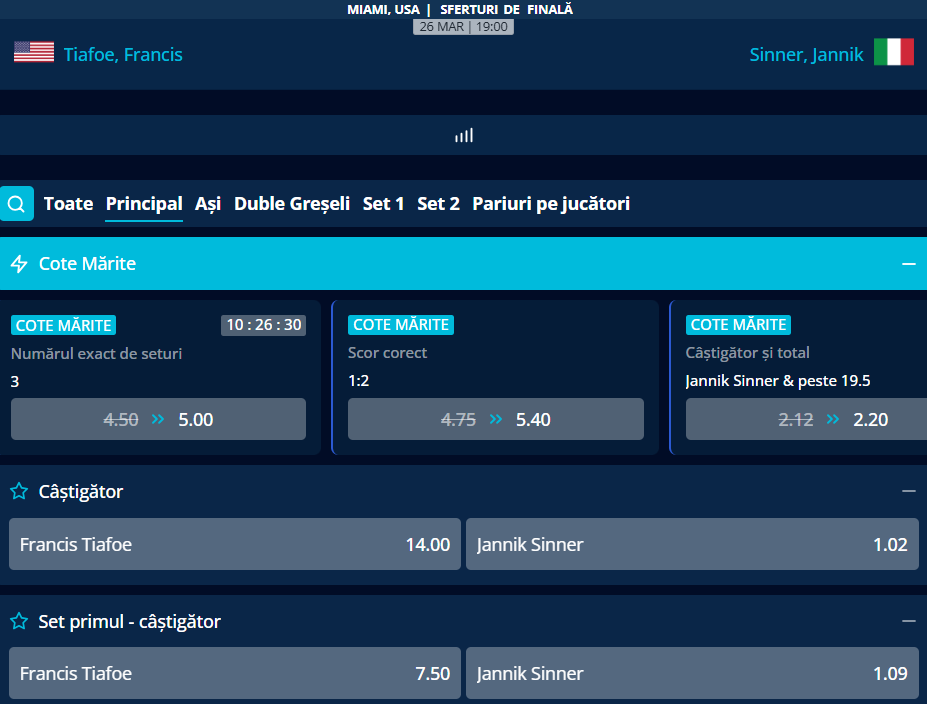Viewport: 927px width, 704px height.
Task: Click the statistics bars icon
Action: [x=464, y=135]
